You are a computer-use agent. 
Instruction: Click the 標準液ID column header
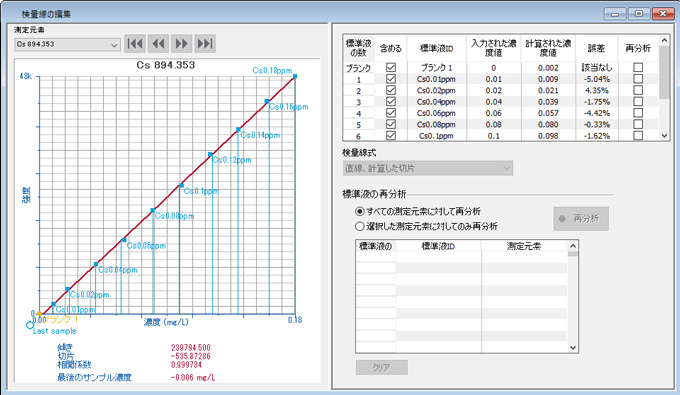[436, 48]
